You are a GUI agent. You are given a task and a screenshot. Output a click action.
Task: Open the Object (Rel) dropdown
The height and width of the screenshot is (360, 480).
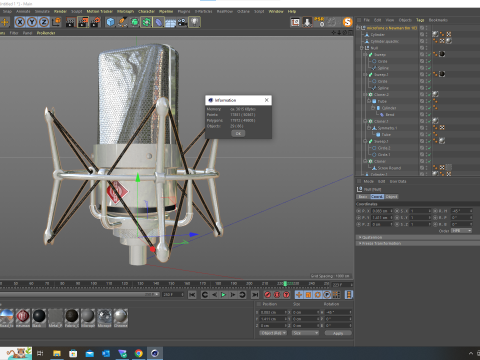pyautogui.click(x=273, y=333)
